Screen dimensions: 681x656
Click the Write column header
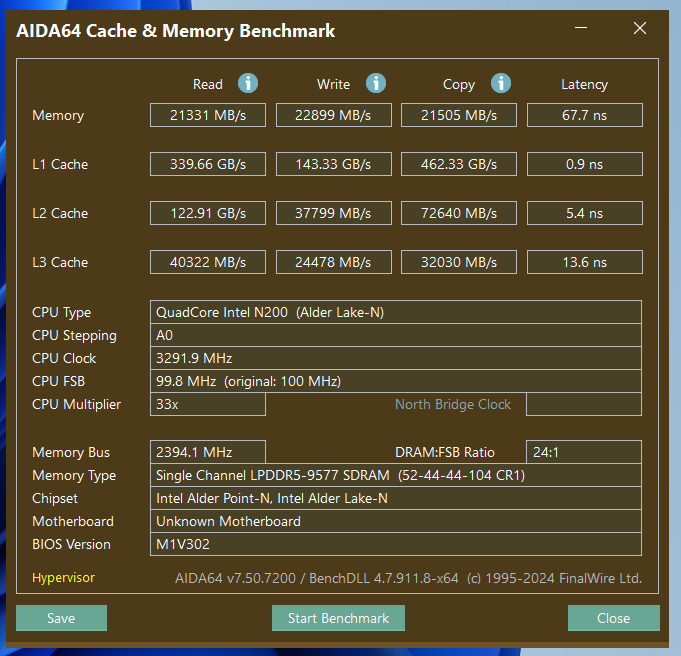[333, 84]
